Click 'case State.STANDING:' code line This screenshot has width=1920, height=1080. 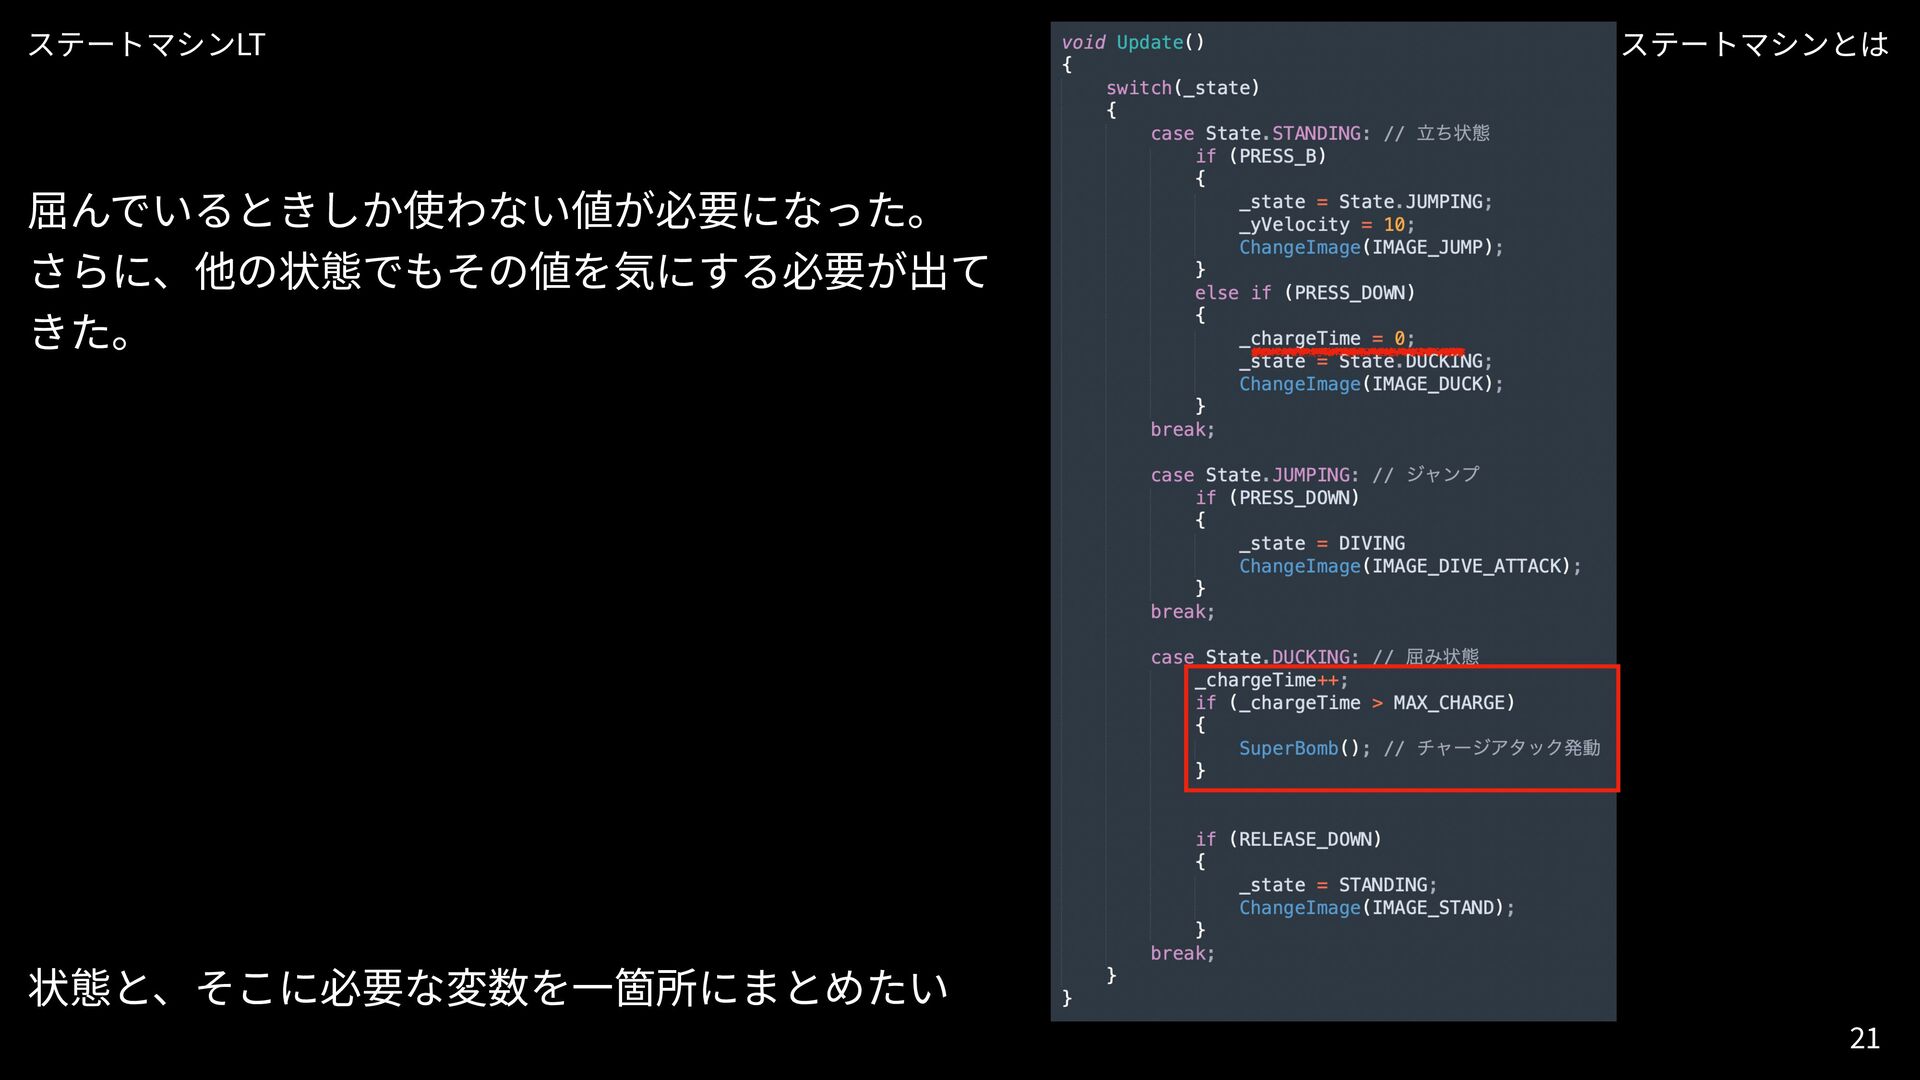[1260, 133]
